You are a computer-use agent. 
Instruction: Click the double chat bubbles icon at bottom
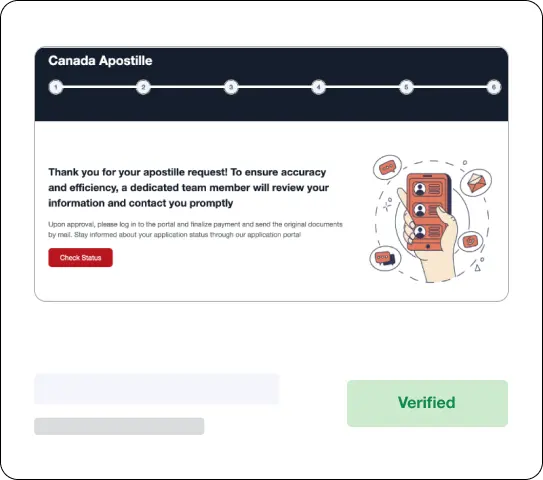385,258
